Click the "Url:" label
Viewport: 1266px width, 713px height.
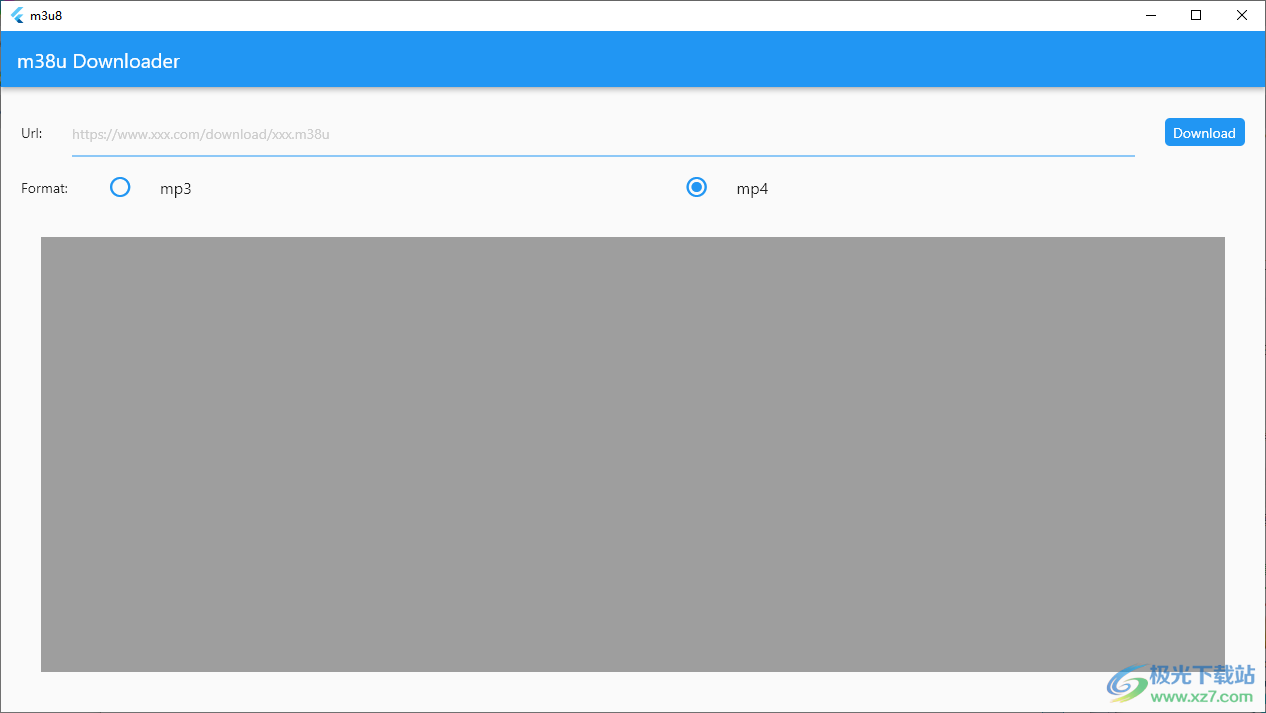pyautogui.click(x=32, y=133)
